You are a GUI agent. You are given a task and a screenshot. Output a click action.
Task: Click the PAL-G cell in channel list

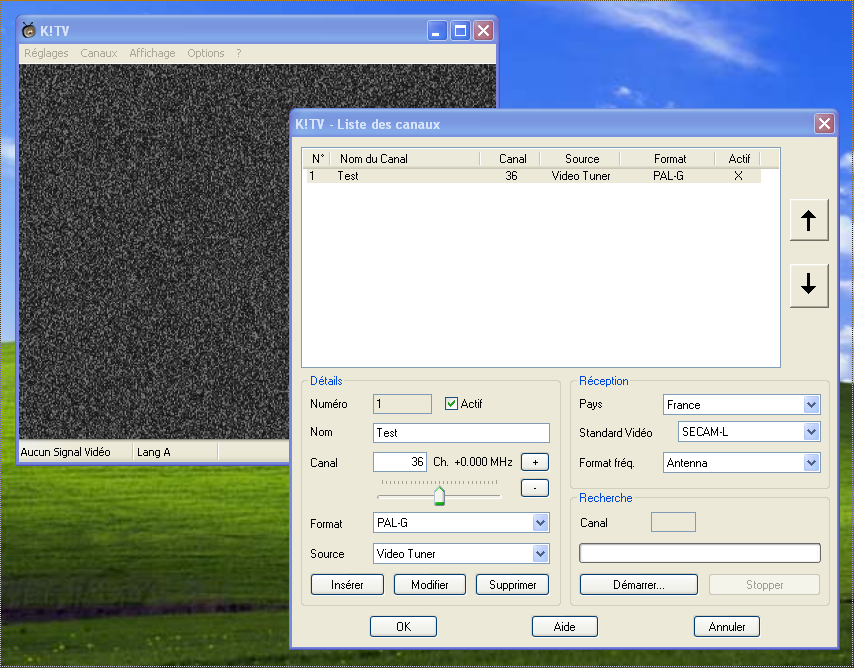[x=668, y=176]
